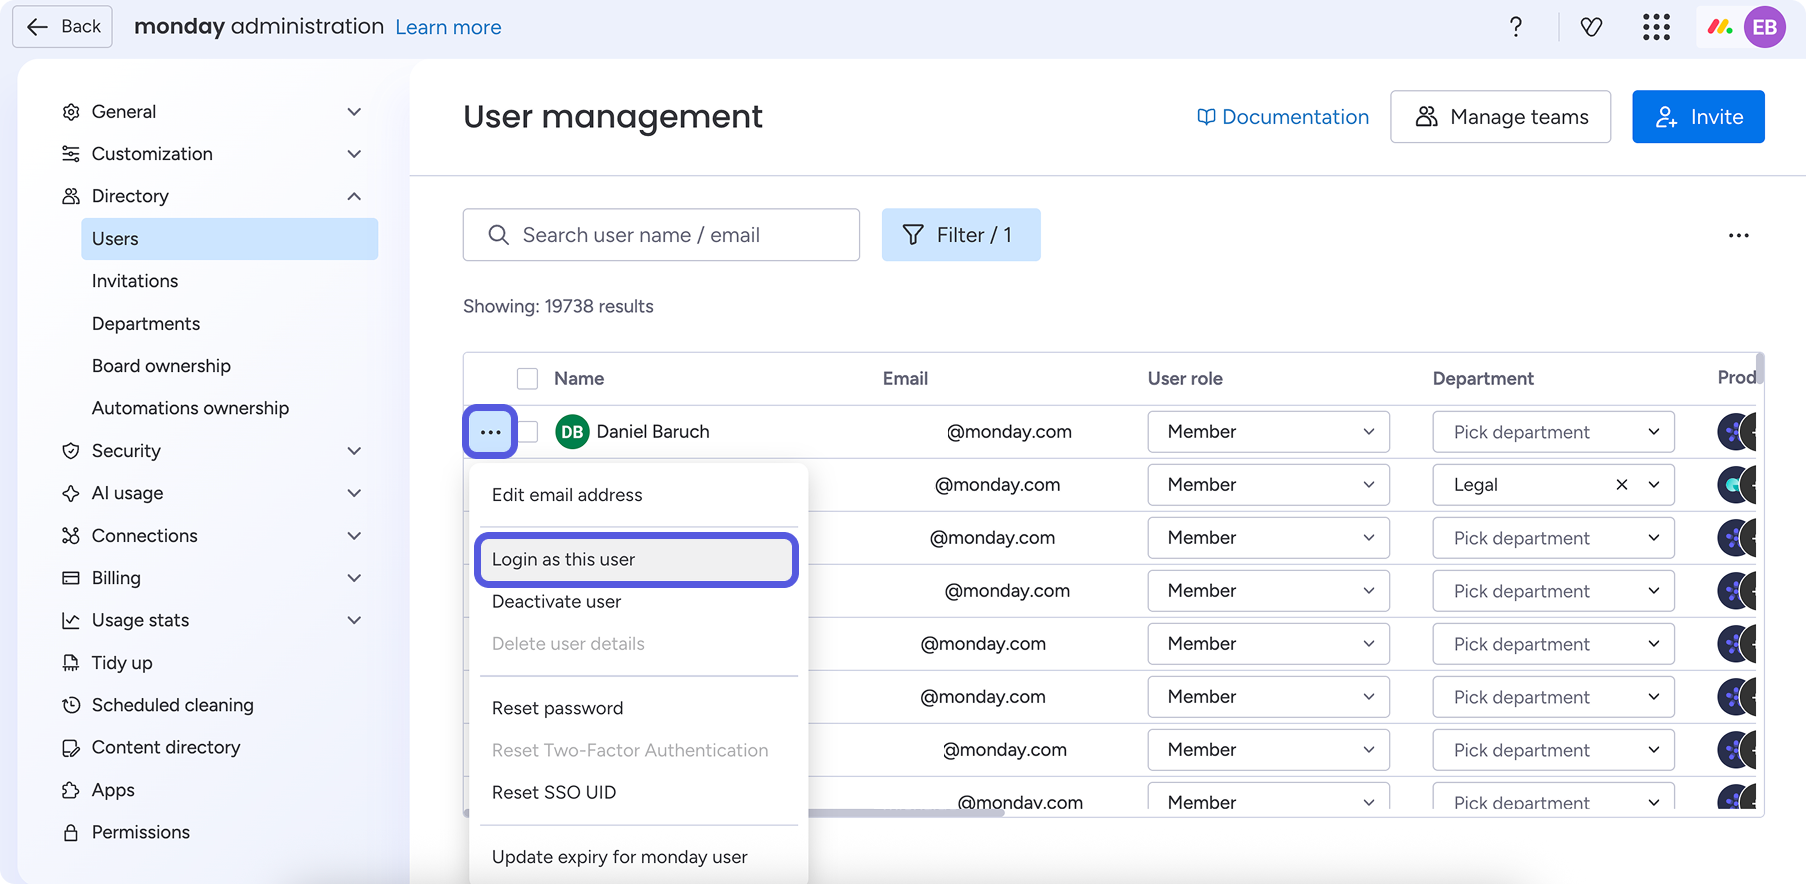The width and height of the screenshot is (1806, 884).
Task: Open the Legal department dropdown arrow
Action: 1654,485
